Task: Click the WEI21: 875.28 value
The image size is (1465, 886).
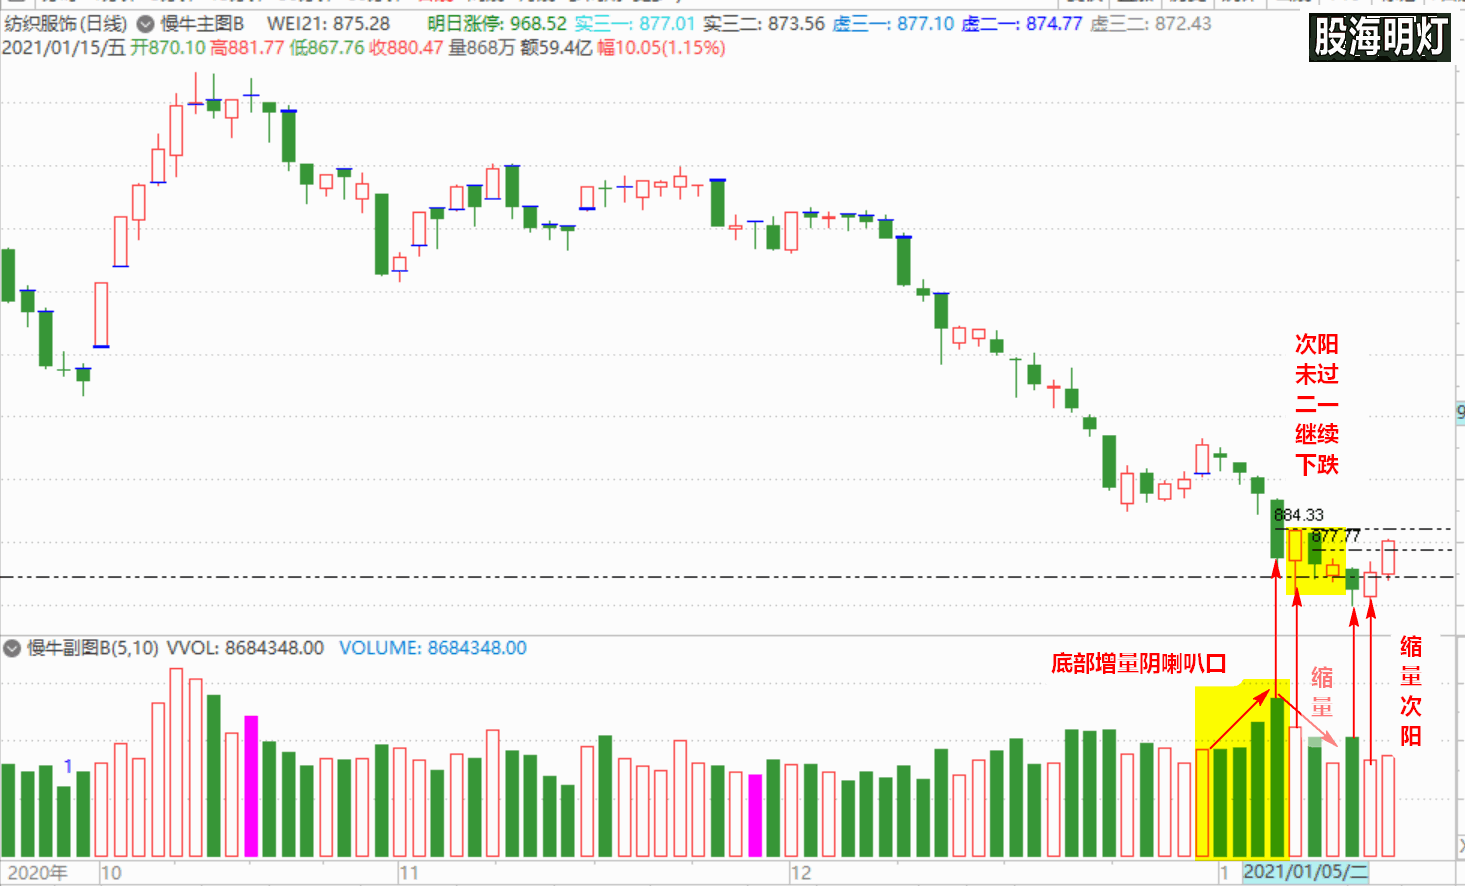Action: 328,24
